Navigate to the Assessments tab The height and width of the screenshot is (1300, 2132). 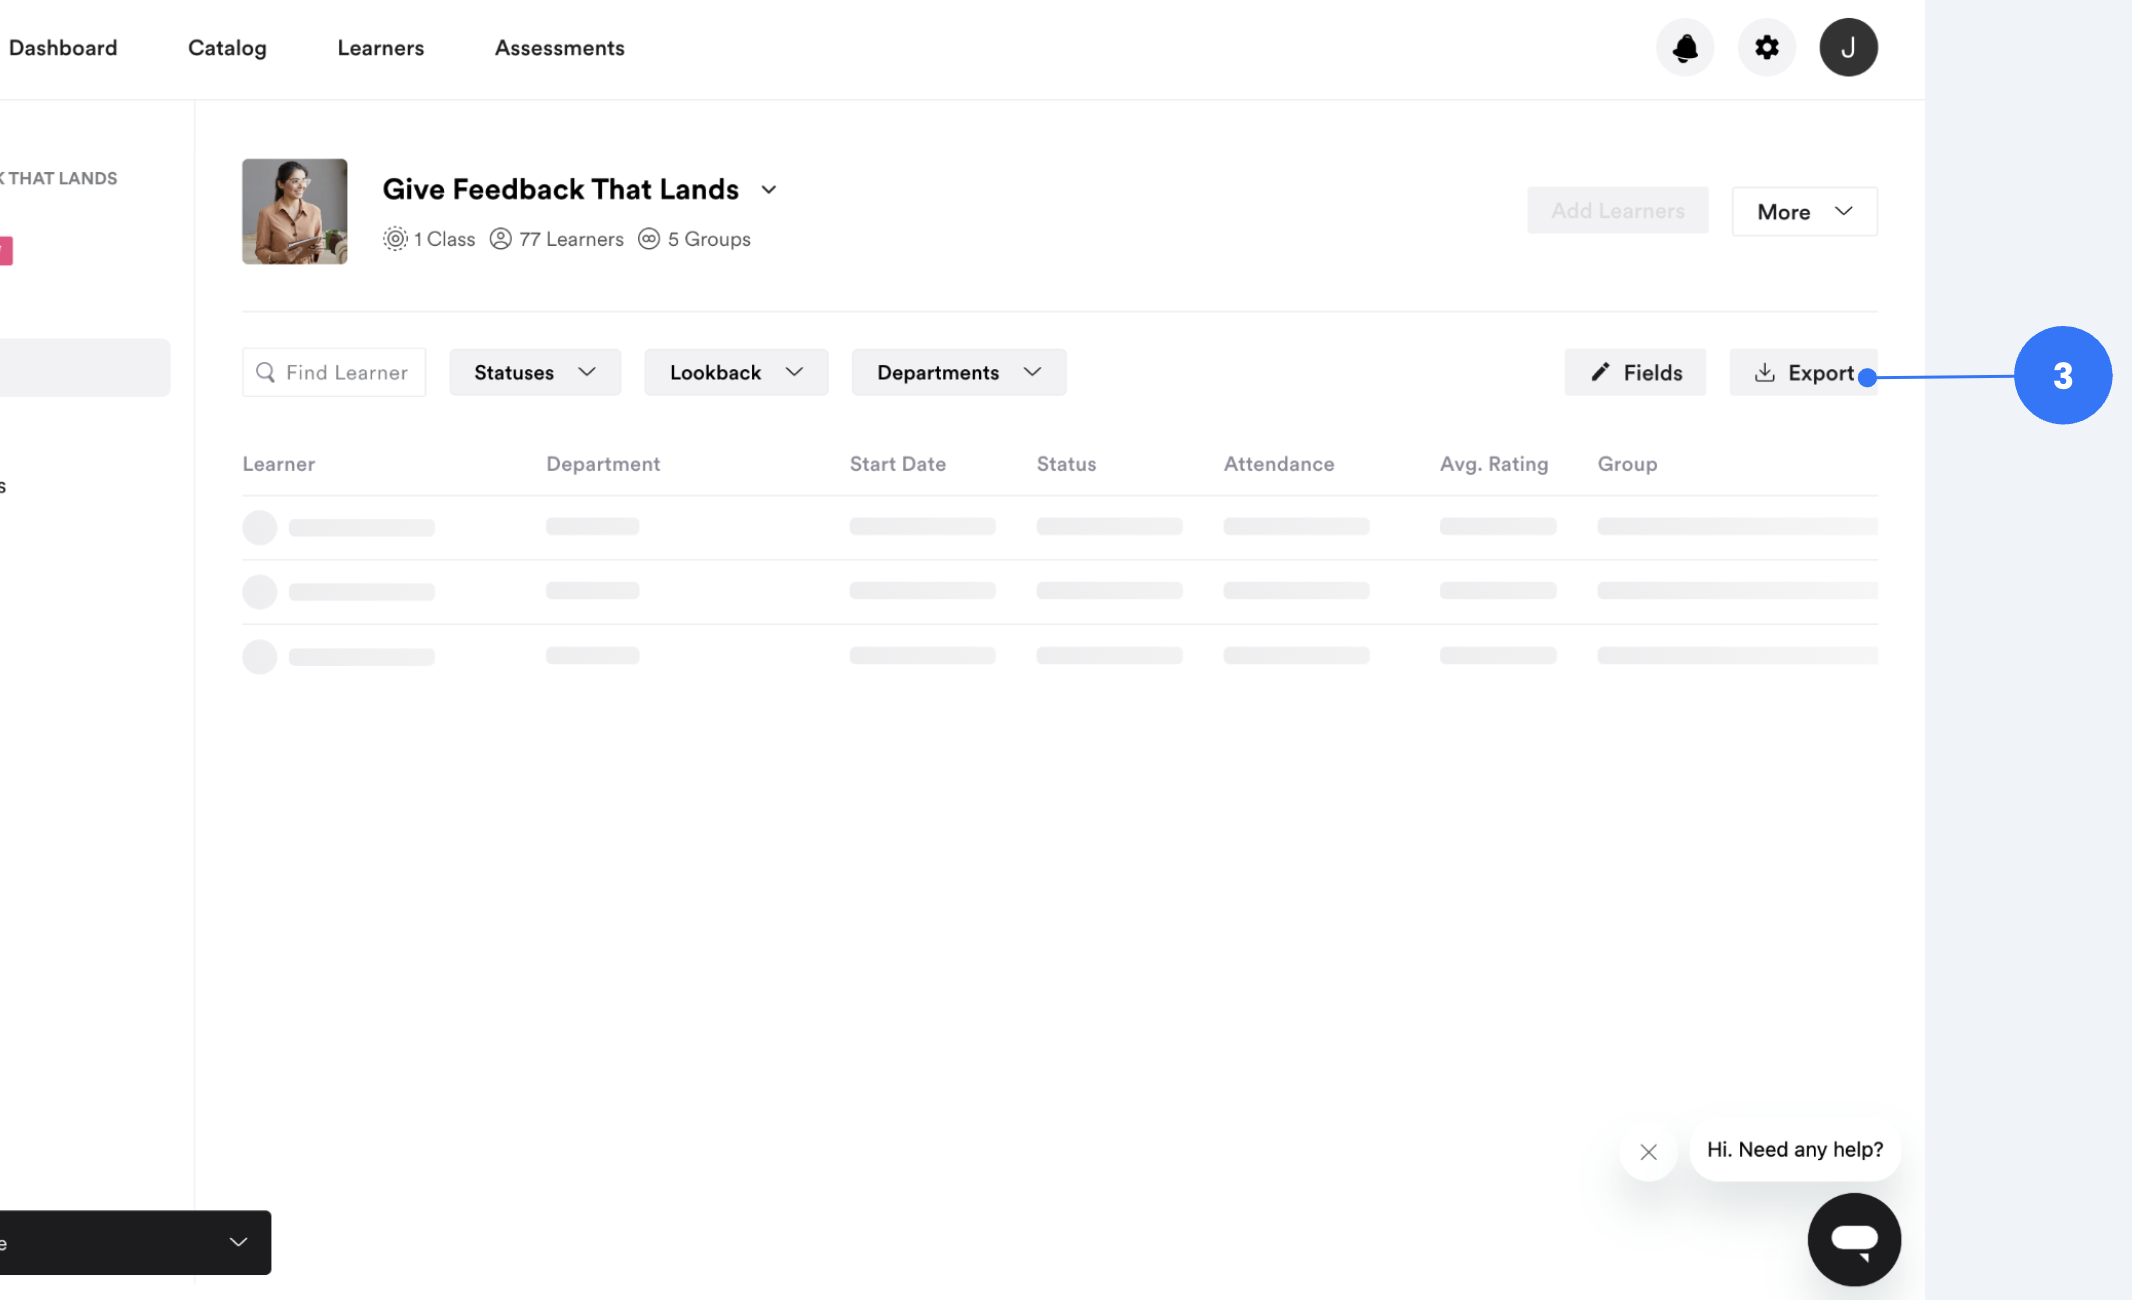click(559, 47)
